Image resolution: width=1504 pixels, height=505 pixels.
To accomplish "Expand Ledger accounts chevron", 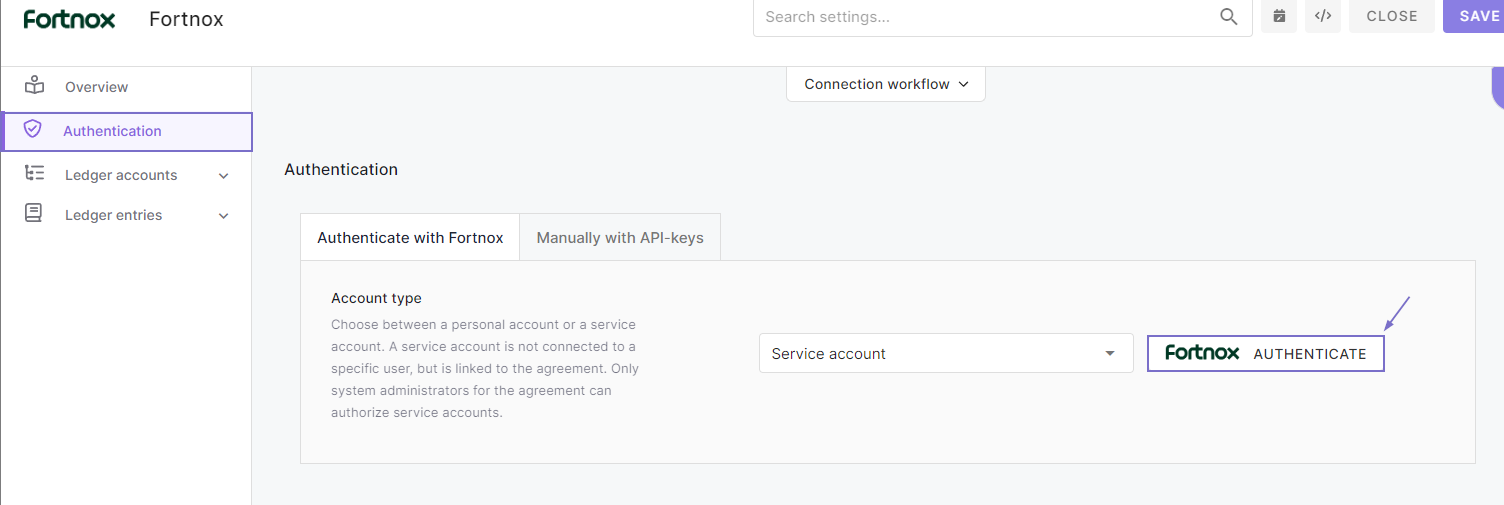I will [223, 176].
